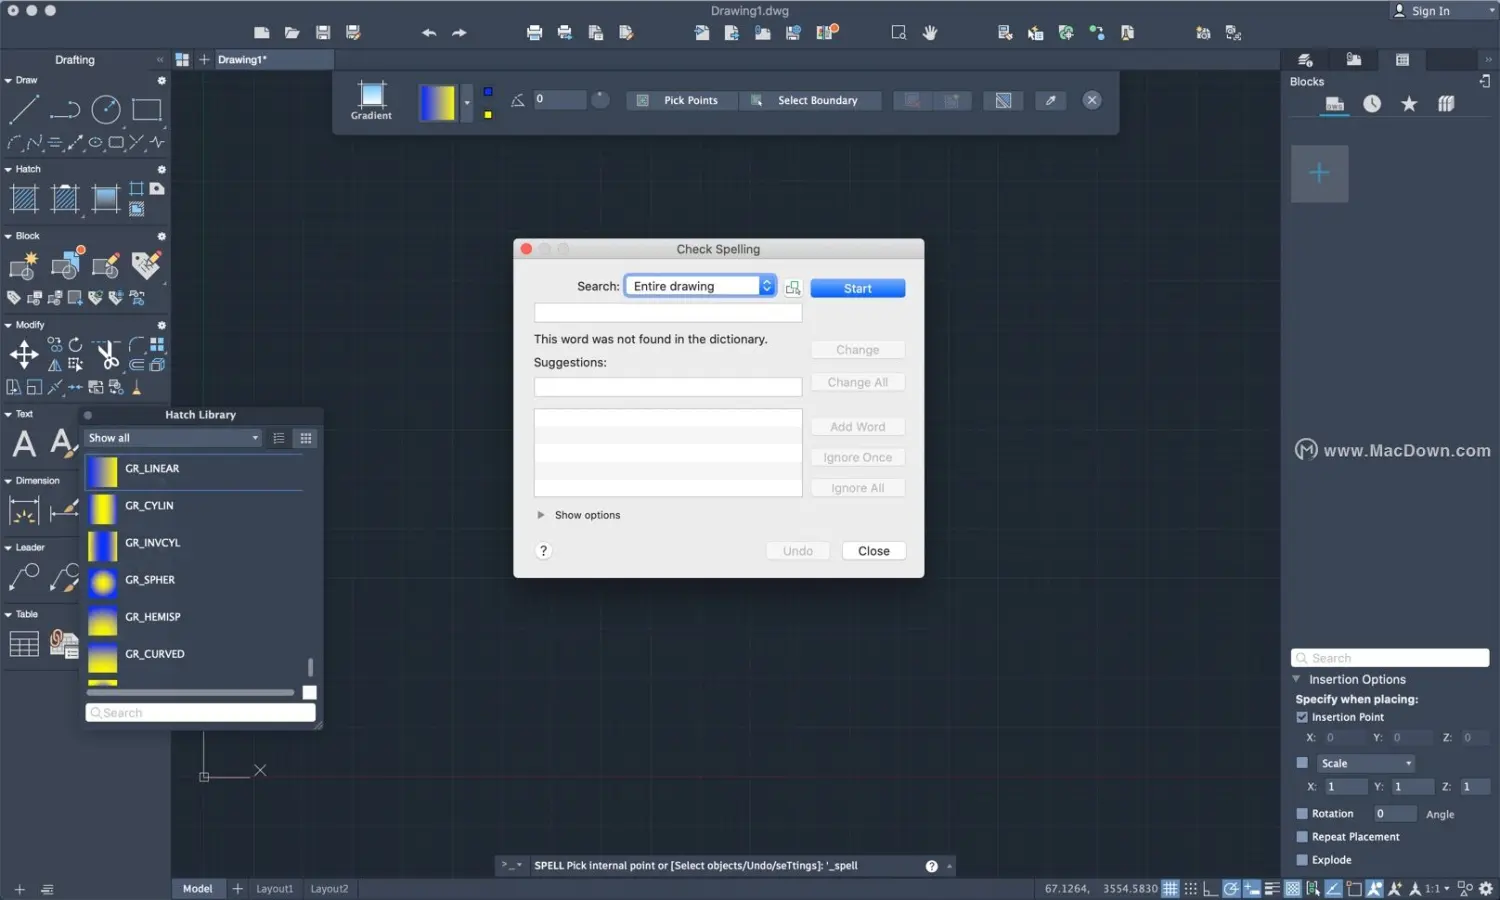Select the Pan hand tool

(930, 33)
